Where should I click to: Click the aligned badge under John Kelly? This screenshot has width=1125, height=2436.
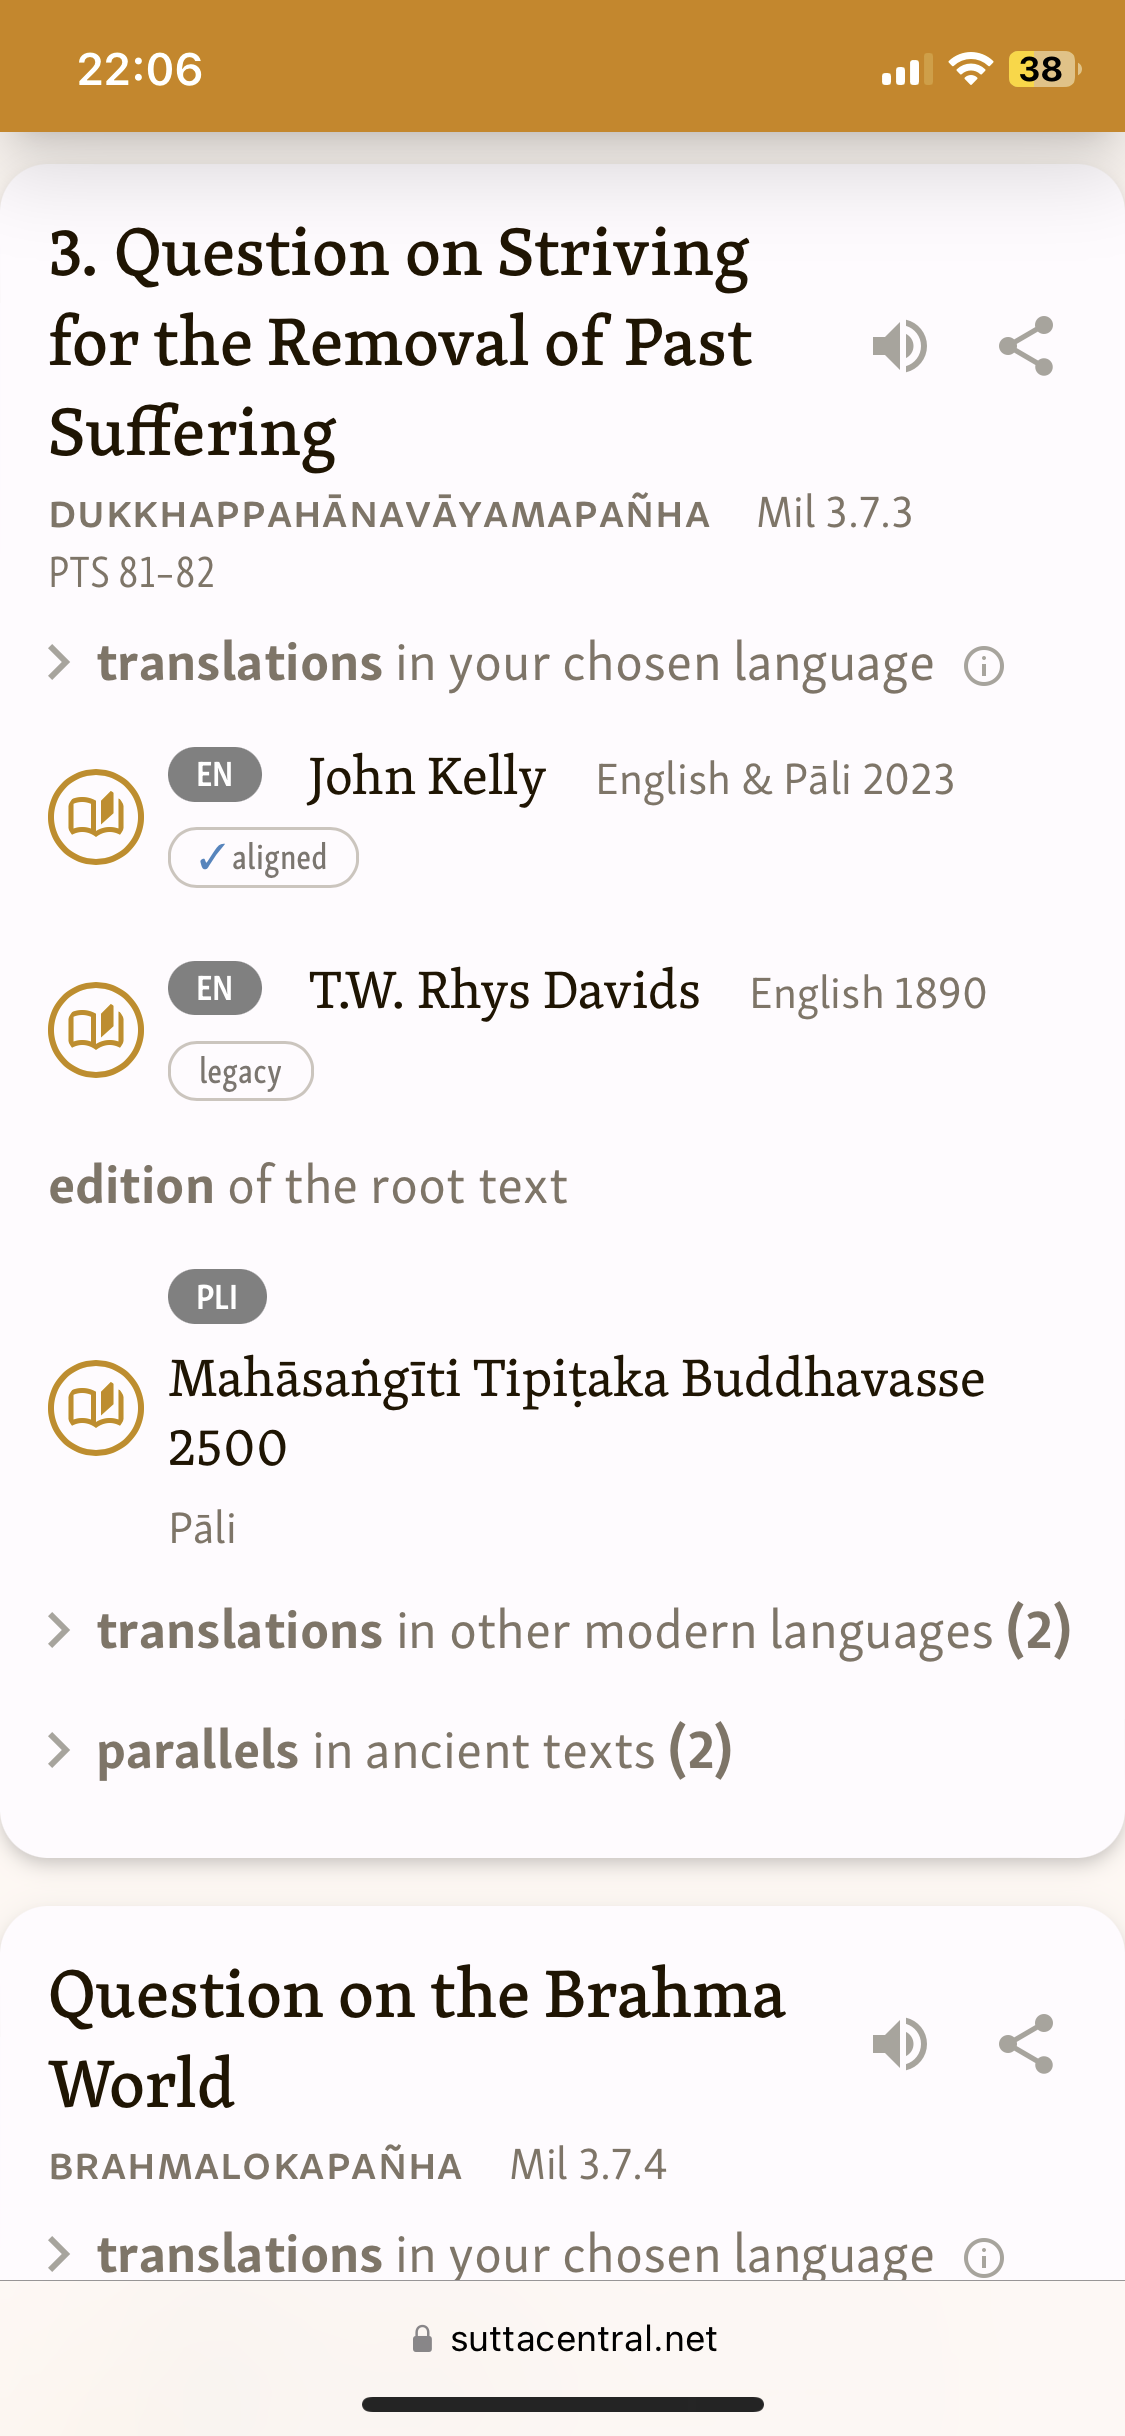[x=263, y=858]
